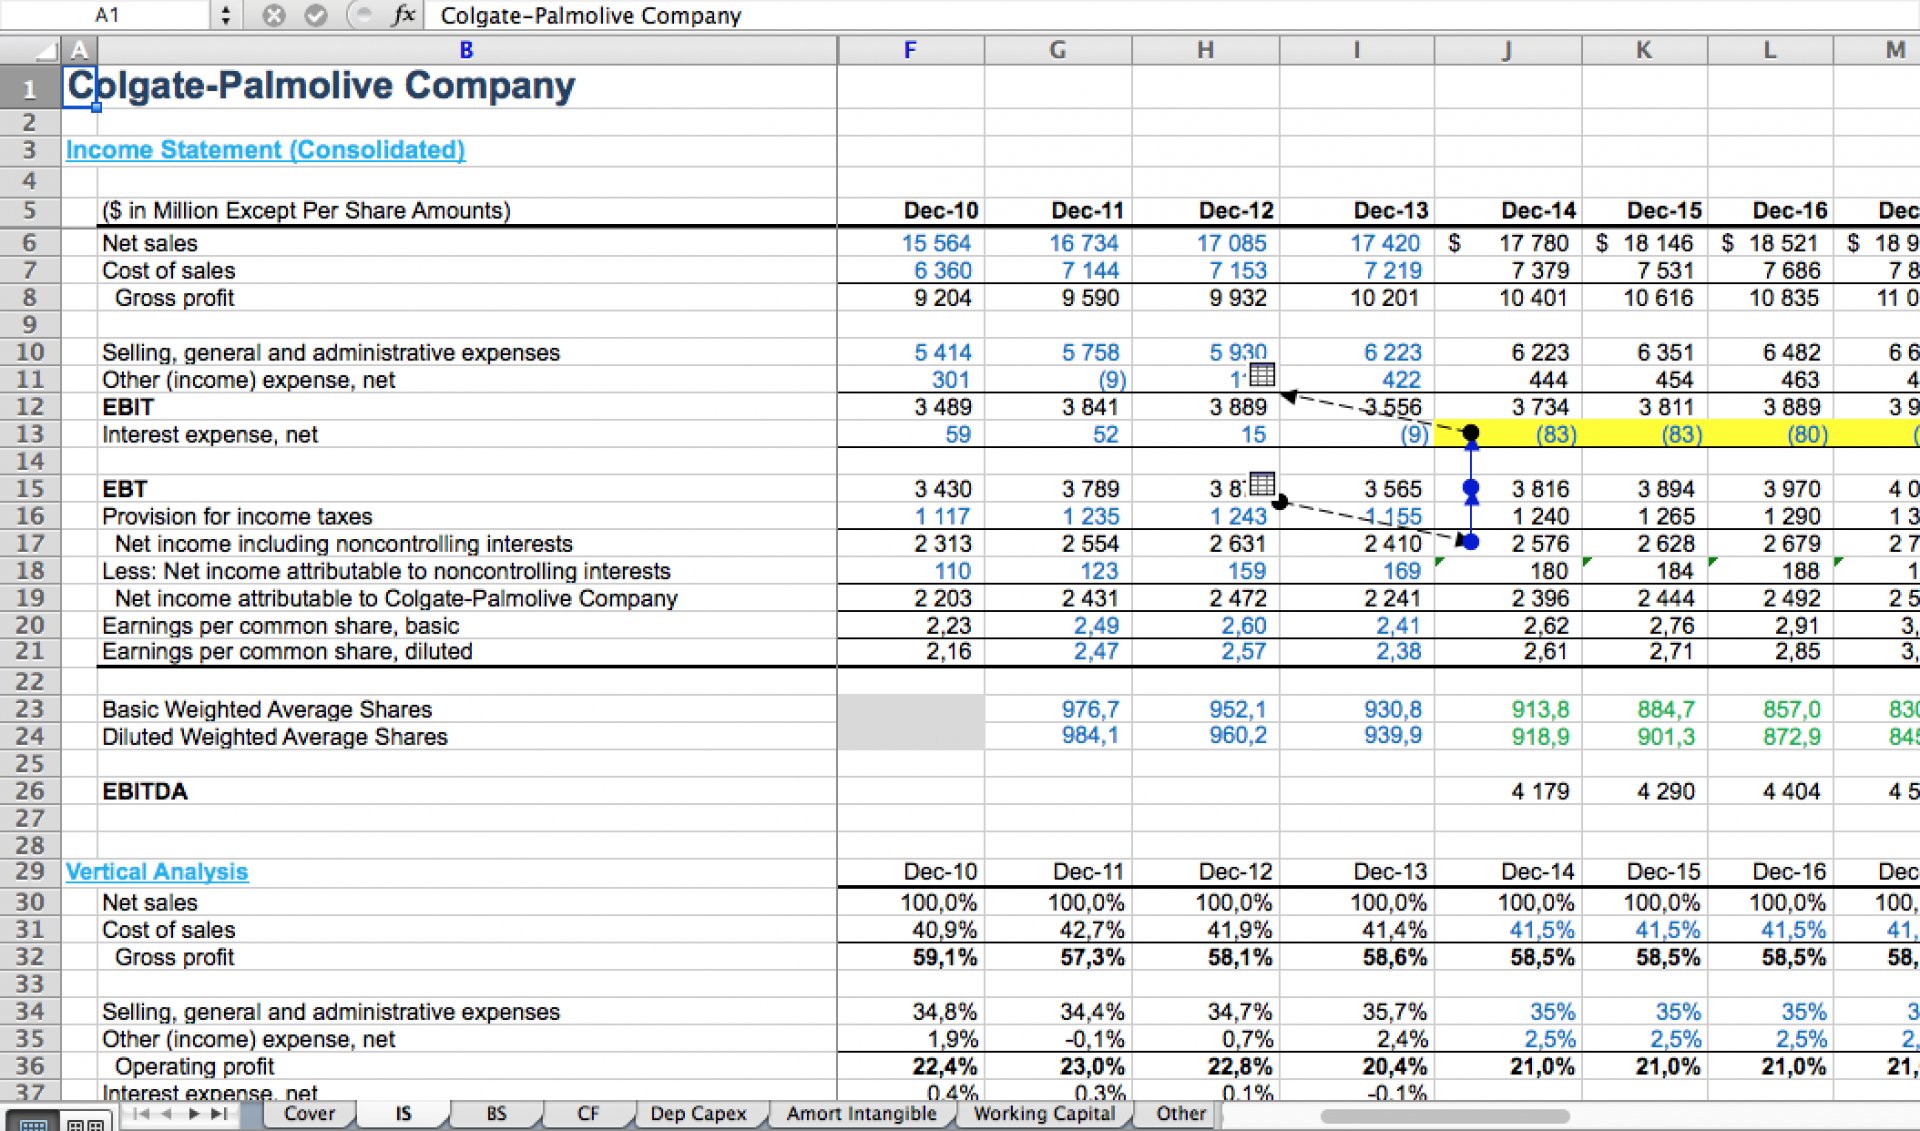
Task: Click next sheet tab arrow
Action: click(193, 1114)
